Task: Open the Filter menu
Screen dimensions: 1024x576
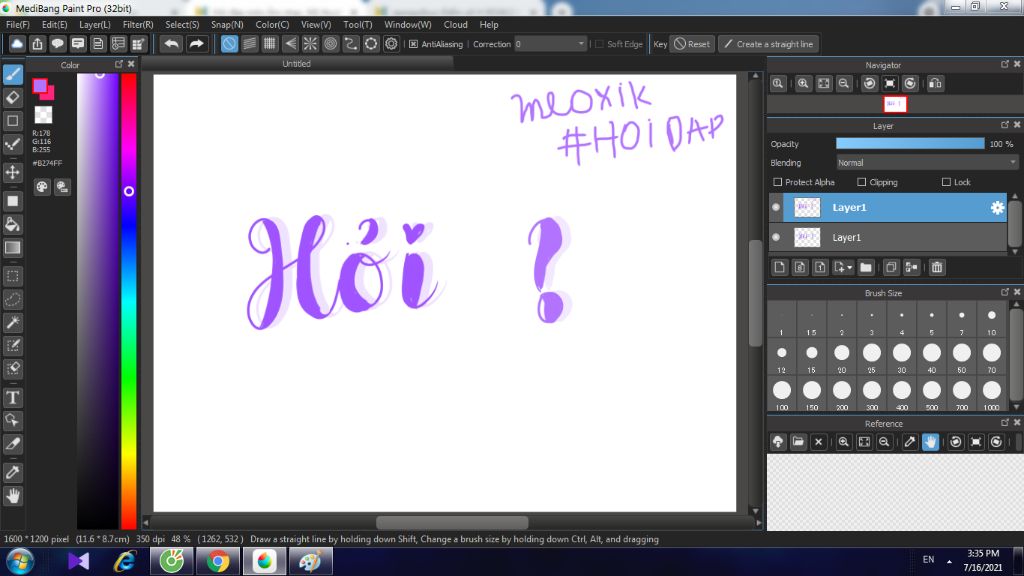Action: [138, 25]
